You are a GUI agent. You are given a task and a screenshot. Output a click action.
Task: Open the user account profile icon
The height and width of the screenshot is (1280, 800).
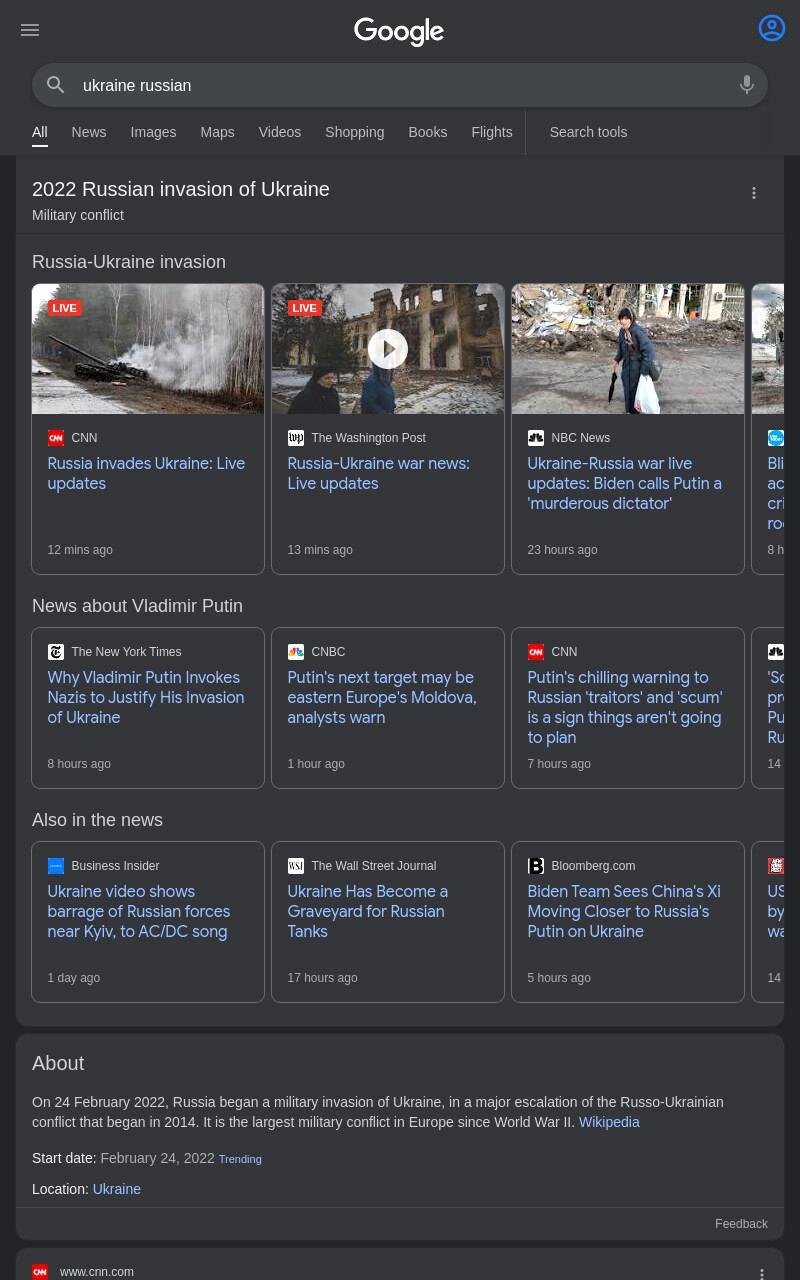[x=772, y=28]
